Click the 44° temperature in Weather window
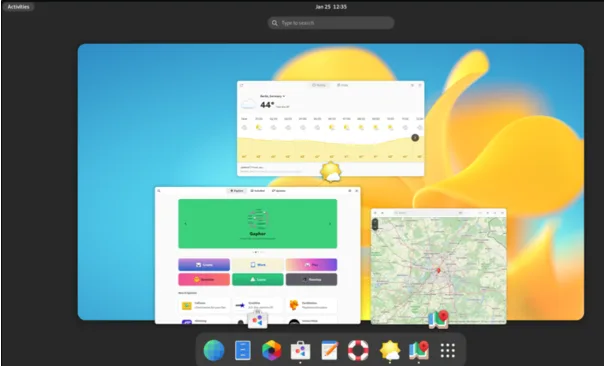The height and width of the screenshot is (366, 605). tap(267, 105)
